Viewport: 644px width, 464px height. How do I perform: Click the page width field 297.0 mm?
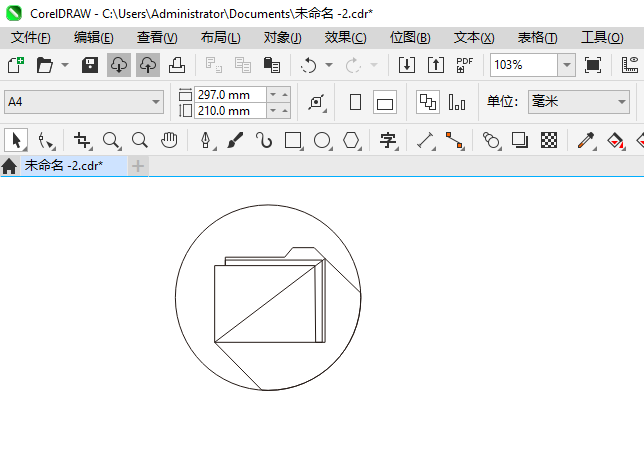(230, 95)
